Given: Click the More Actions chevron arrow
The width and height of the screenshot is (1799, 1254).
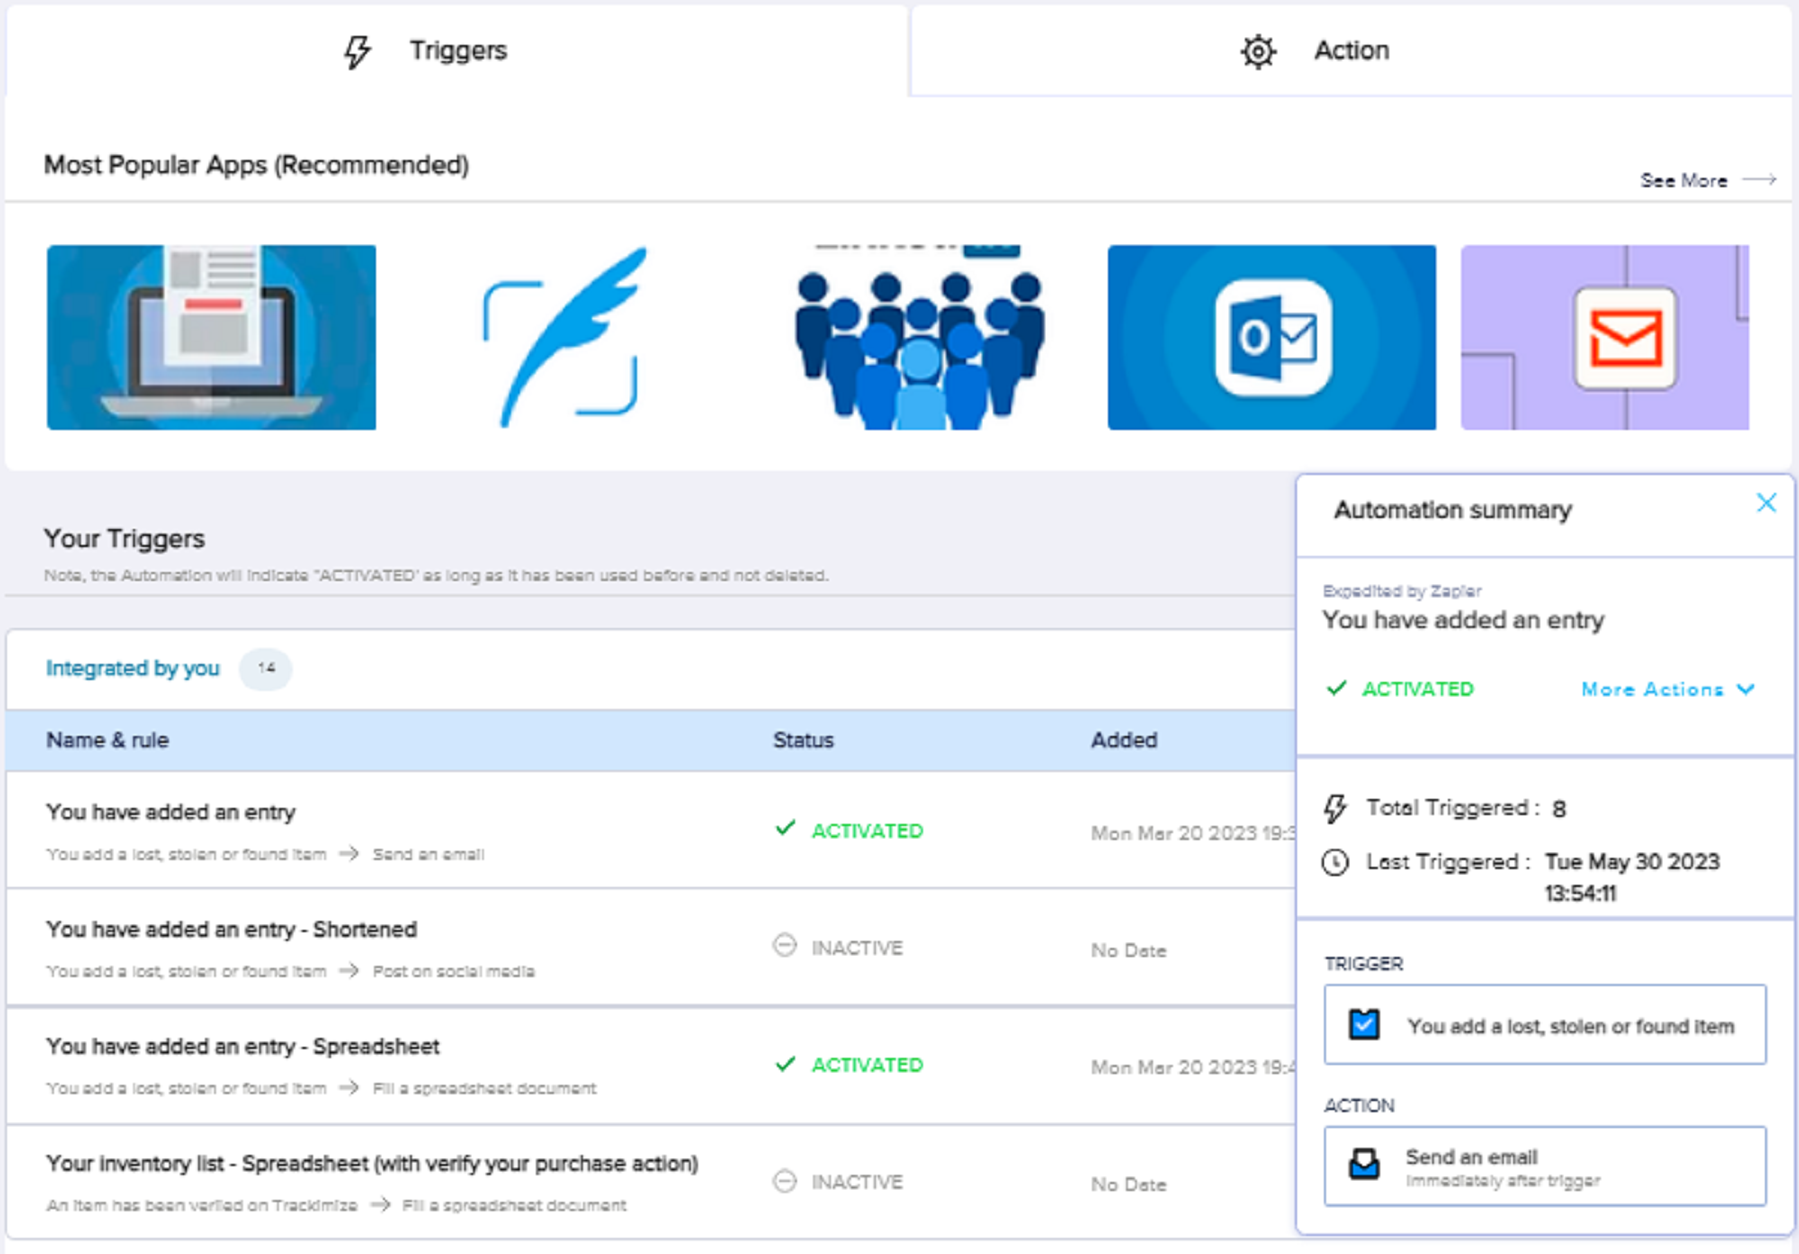Looking at the screenshot, I should (x=1746, y=689).
